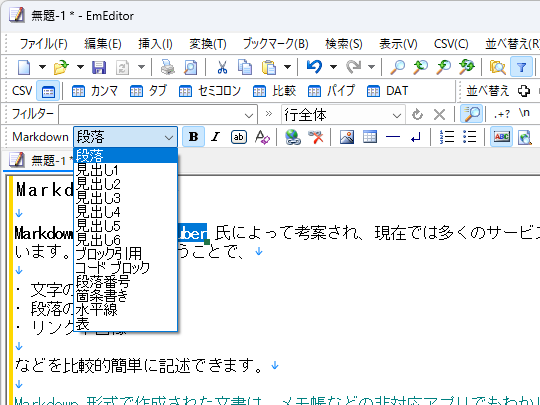Copy selection with Copy icon
This screenshot has width=540, height=405.
click(x=245, y=67)
